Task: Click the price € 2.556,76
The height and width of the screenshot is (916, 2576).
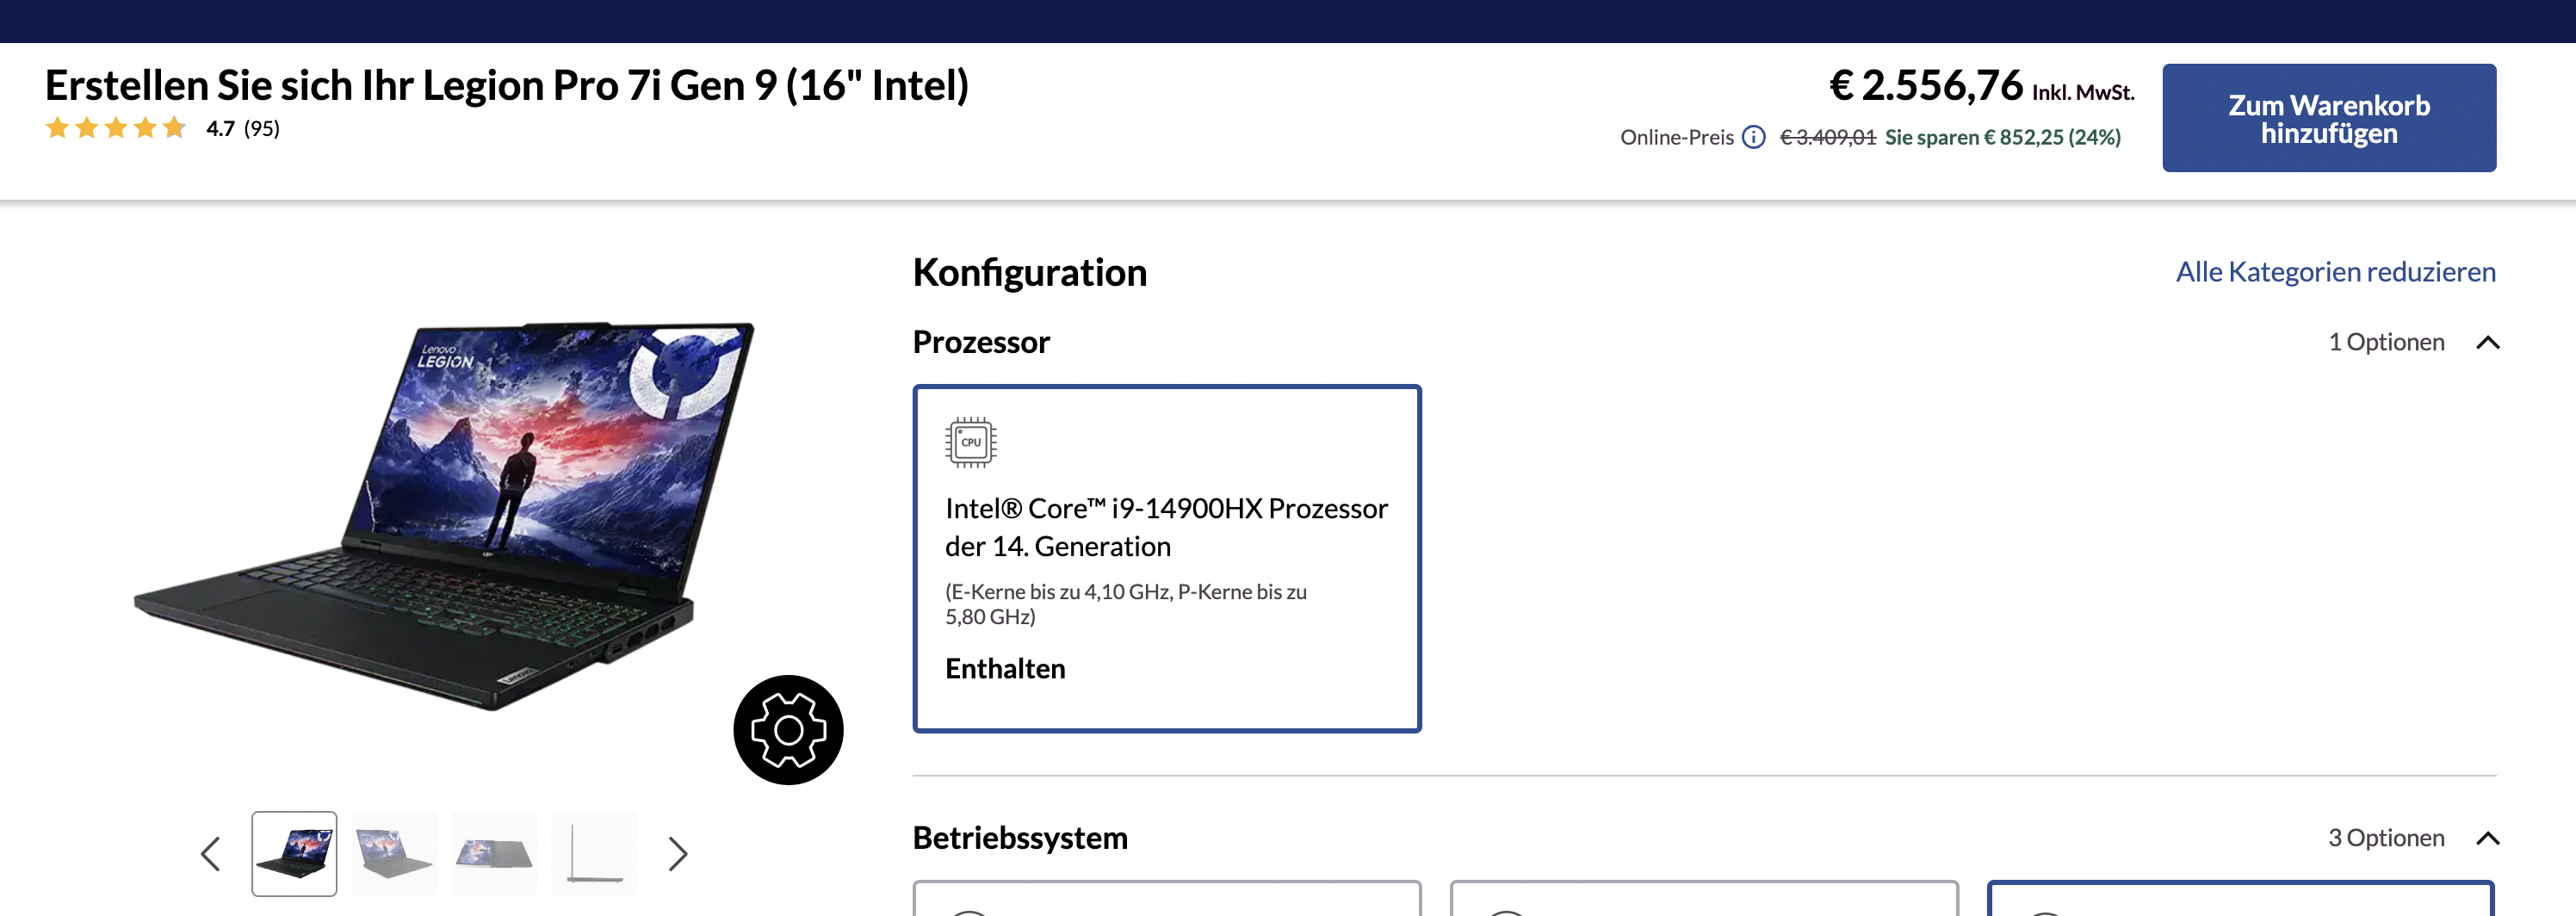Action: coord(1926,85)
